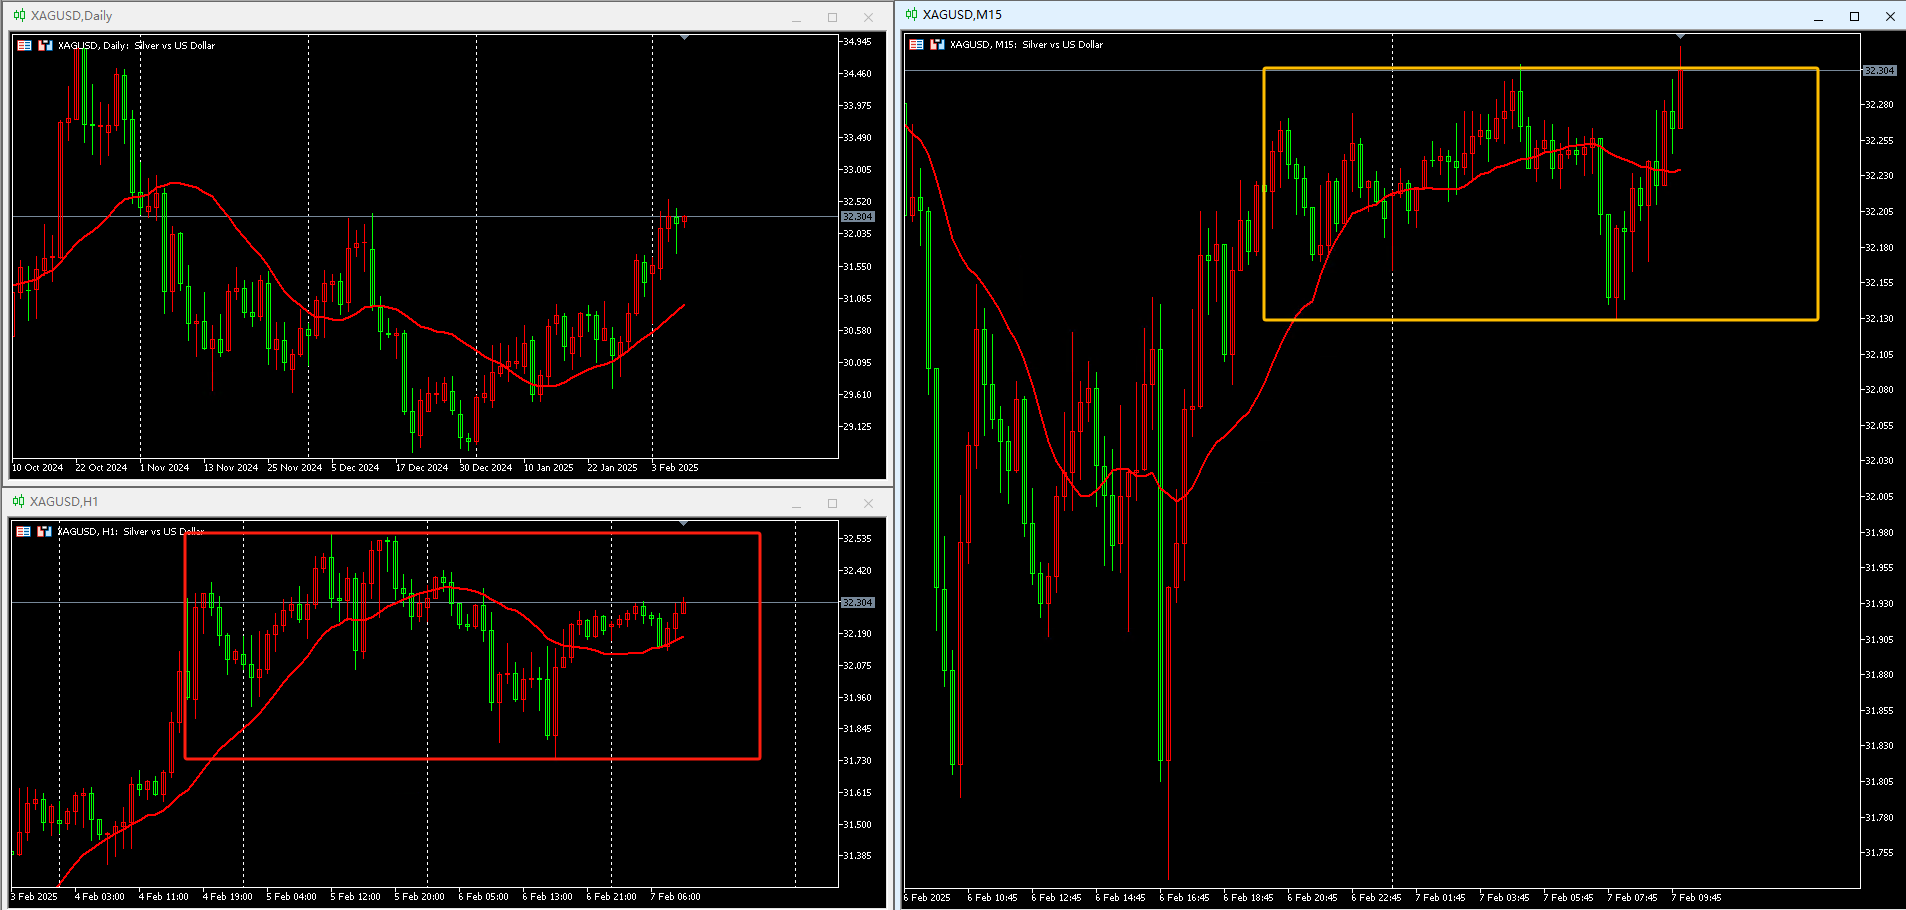The image size is (1906, 910).
Task: Click 32.130 on the M15 price scale
Action: coord(1879,319)
